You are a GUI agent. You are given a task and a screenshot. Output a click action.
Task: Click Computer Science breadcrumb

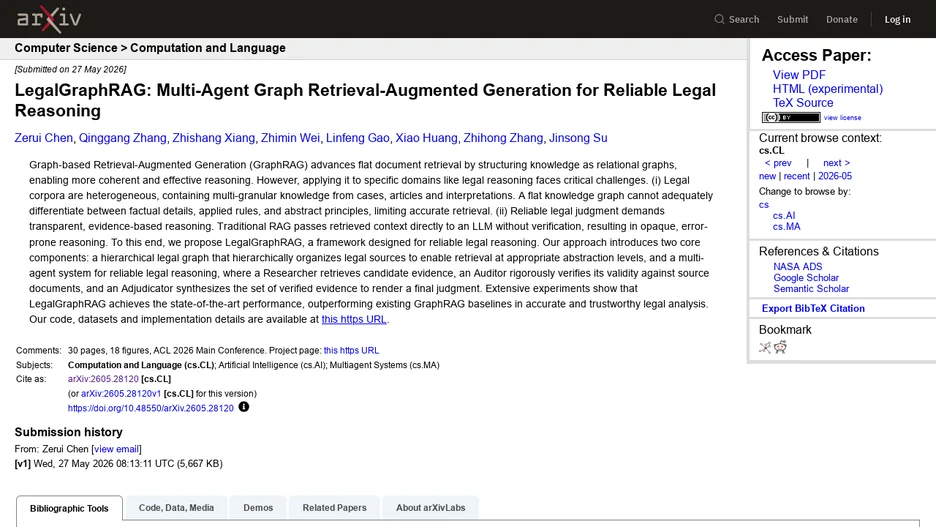(x=66, y=48)
